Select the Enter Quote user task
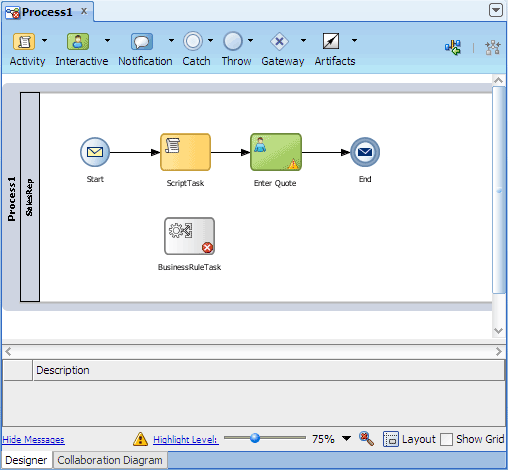 [276, 152]
